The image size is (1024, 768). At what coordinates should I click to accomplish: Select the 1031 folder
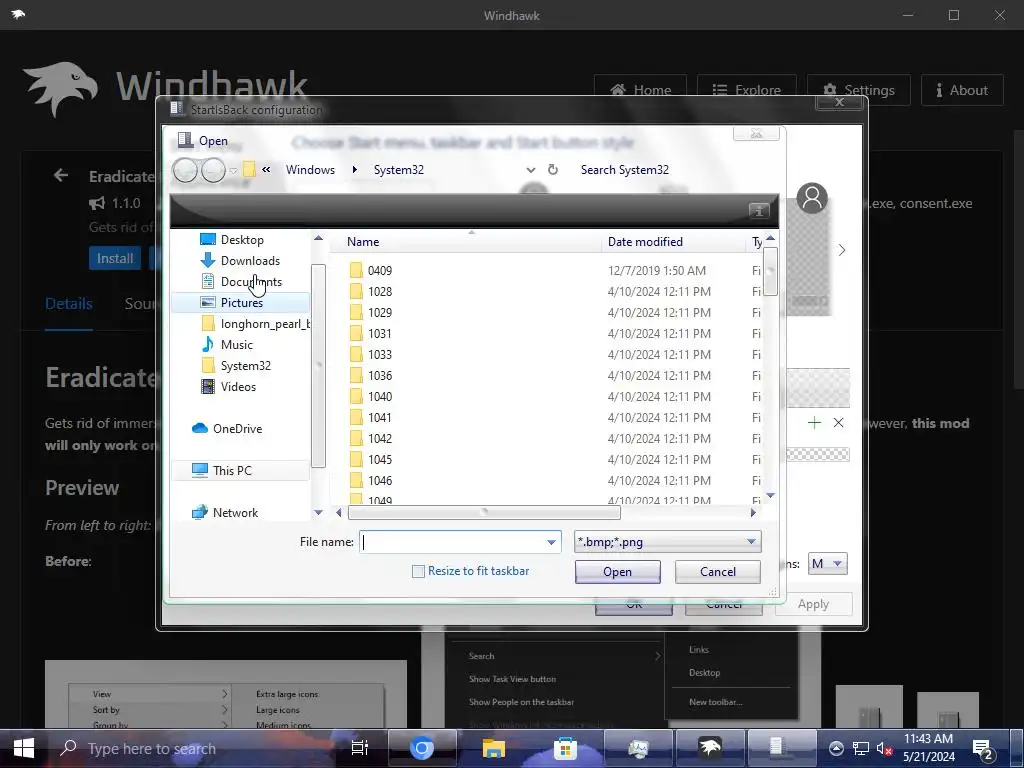click(379, 333)
